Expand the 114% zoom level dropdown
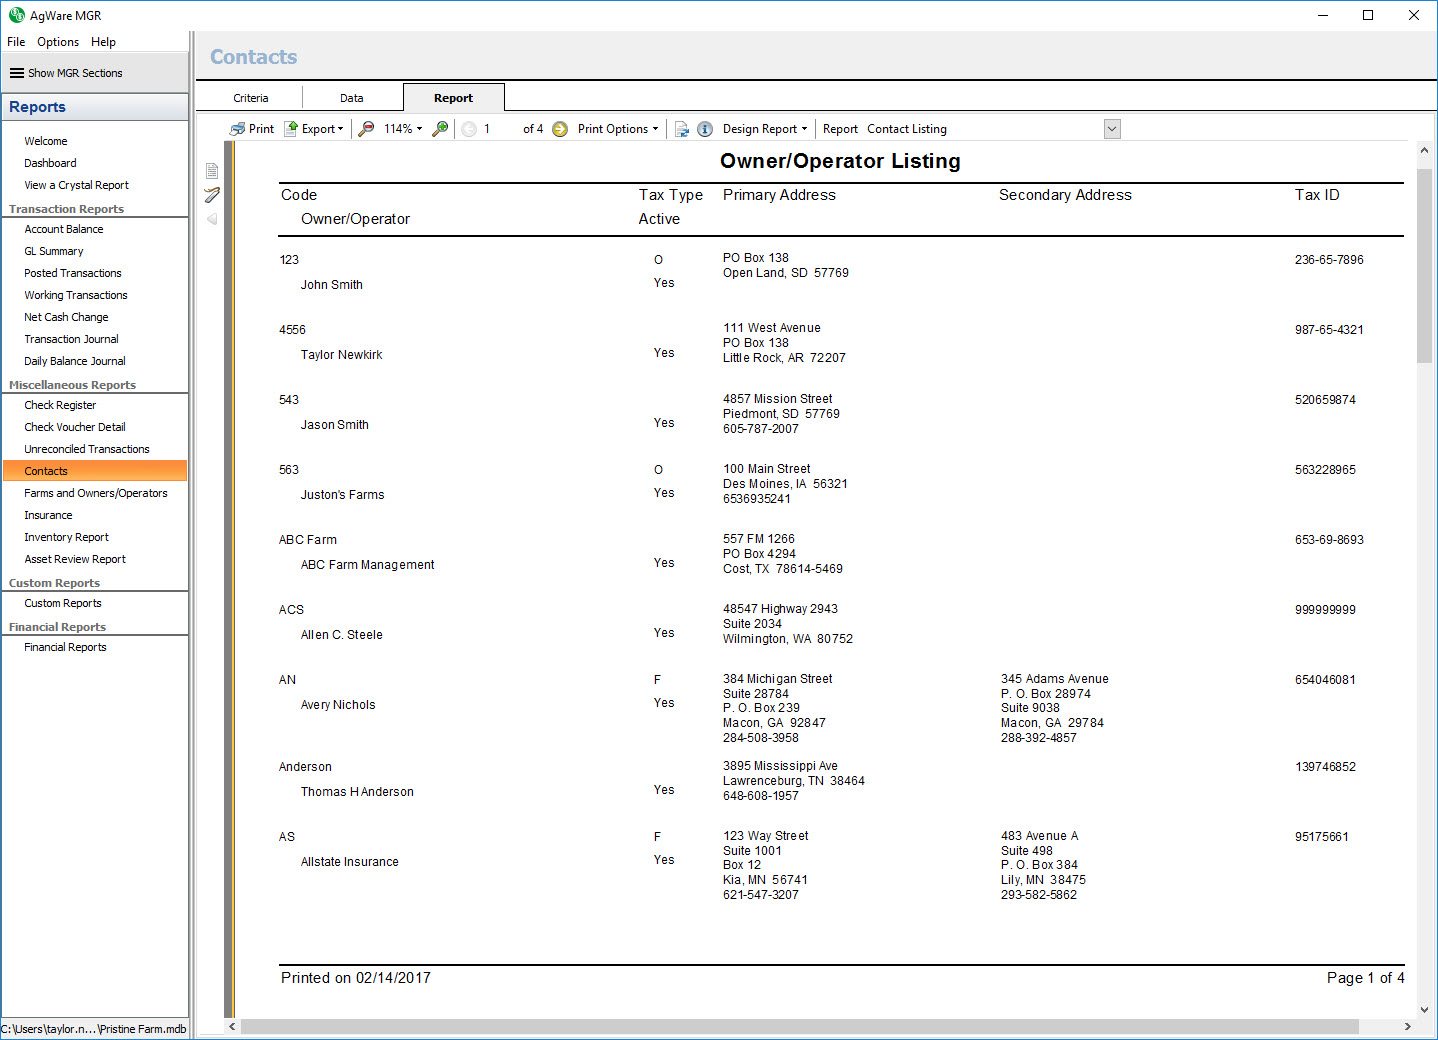Viewport: 1438px width, 1040px height. [403, 129]
